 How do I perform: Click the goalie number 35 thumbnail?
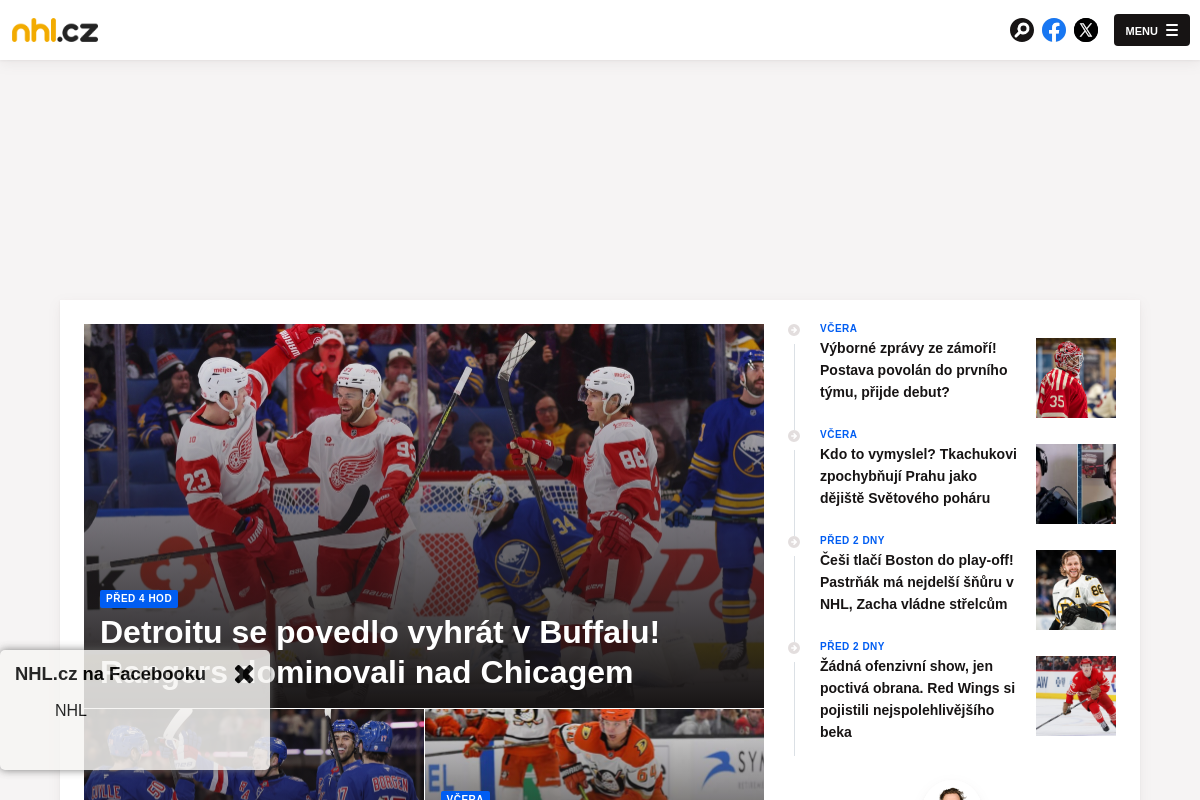tap(1076, 378)
